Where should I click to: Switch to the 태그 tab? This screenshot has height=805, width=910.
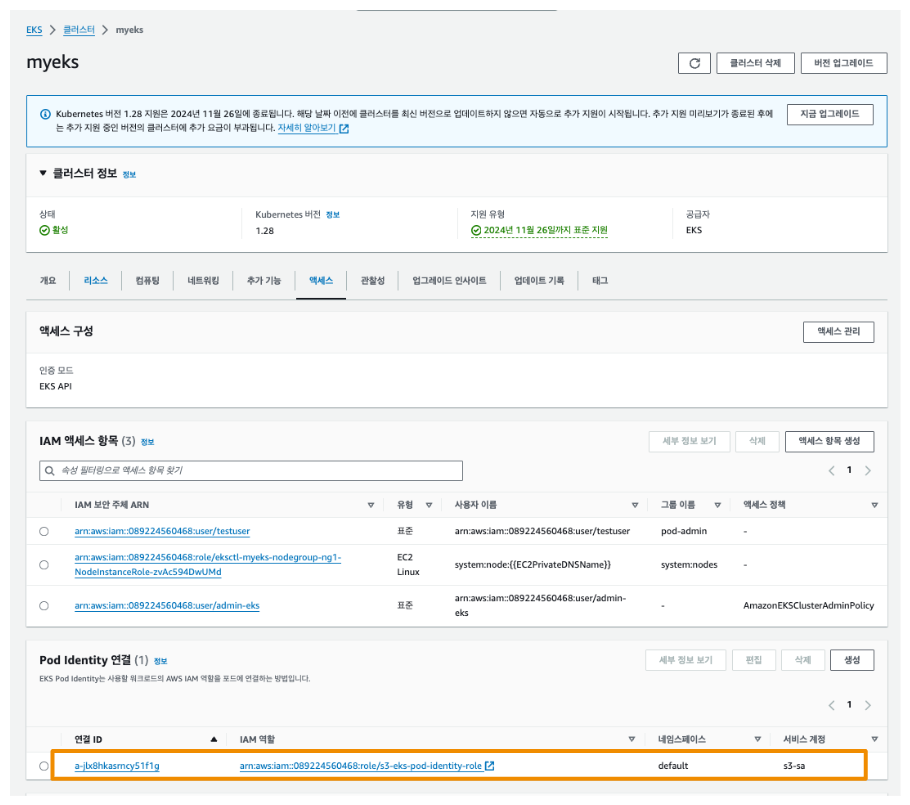click(600, 280)
